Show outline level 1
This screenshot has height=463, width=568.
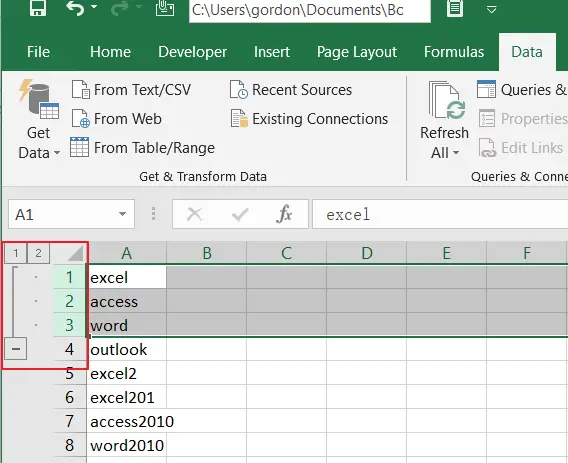tap(16, 253)
